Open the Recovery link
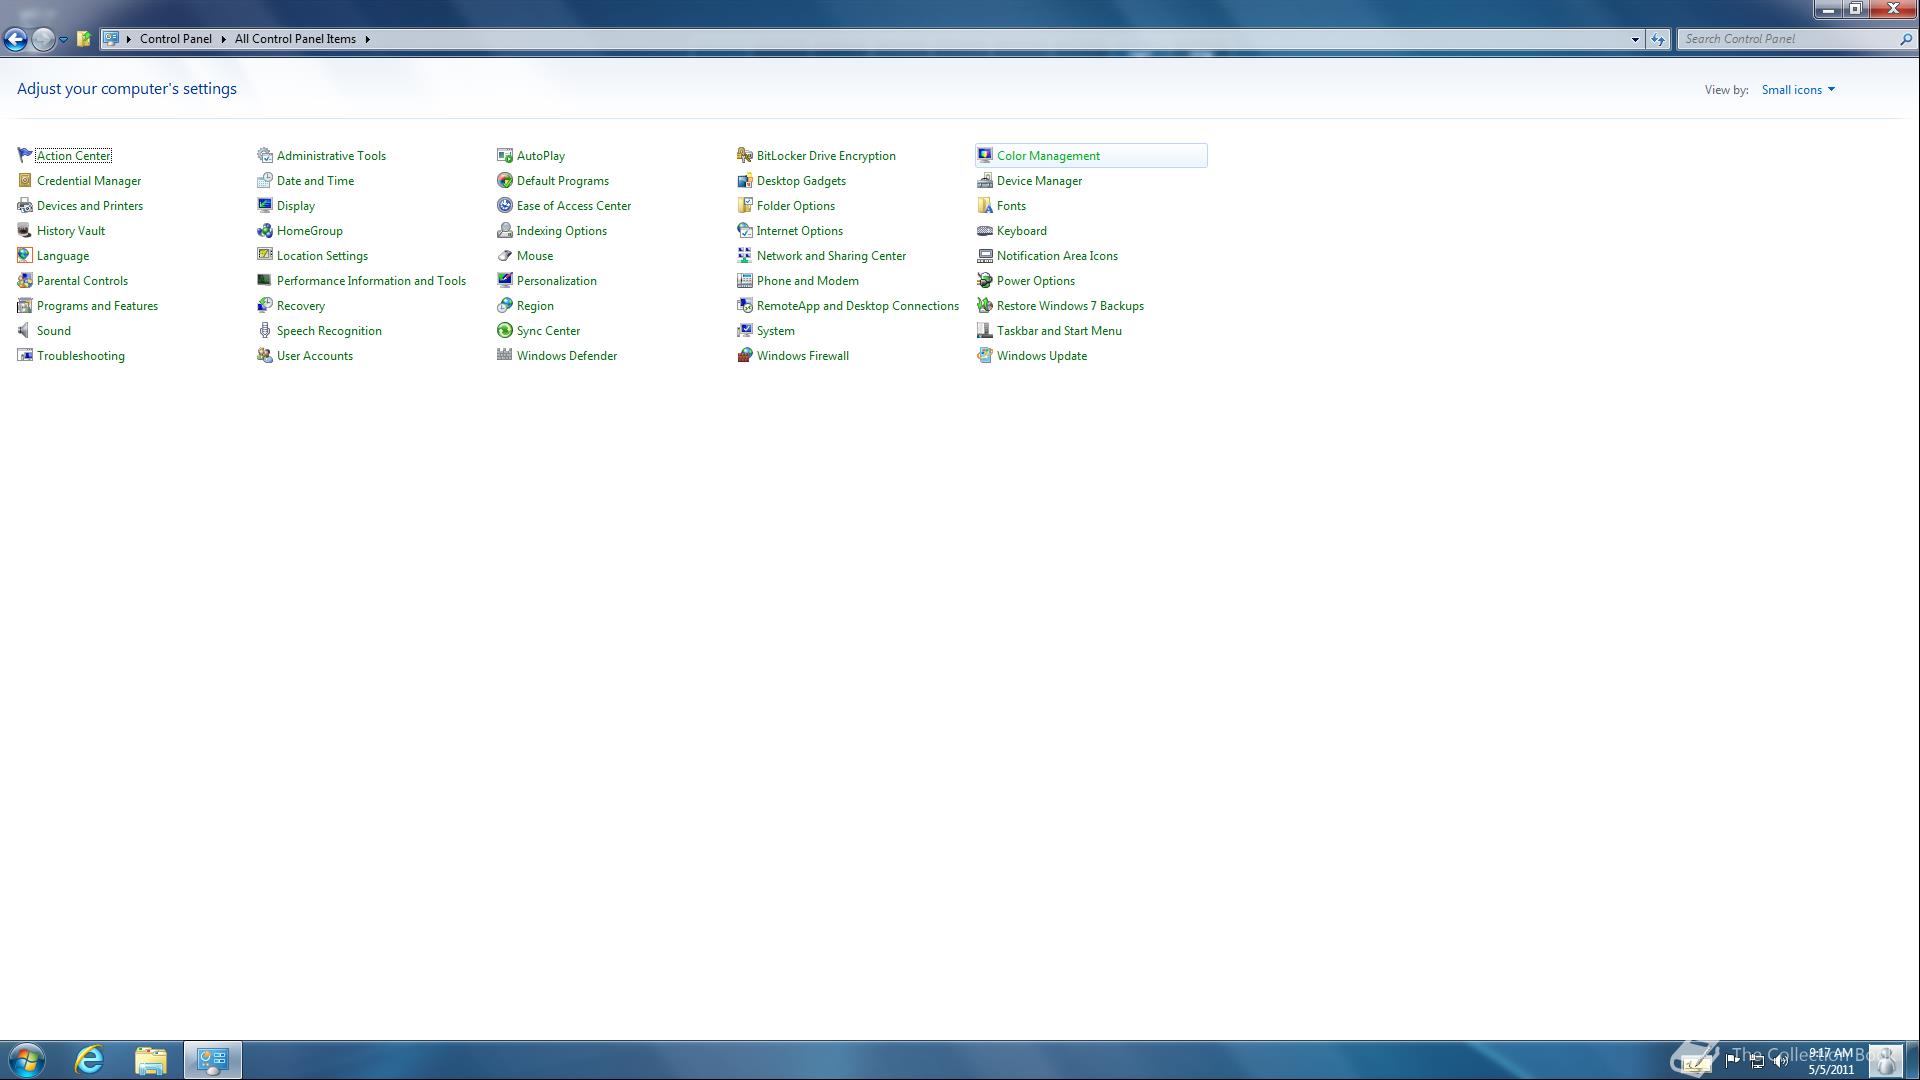Image resolution: width=1920 pixels, height=1080 pixels. pyautogui.click(x=301, y=306)
